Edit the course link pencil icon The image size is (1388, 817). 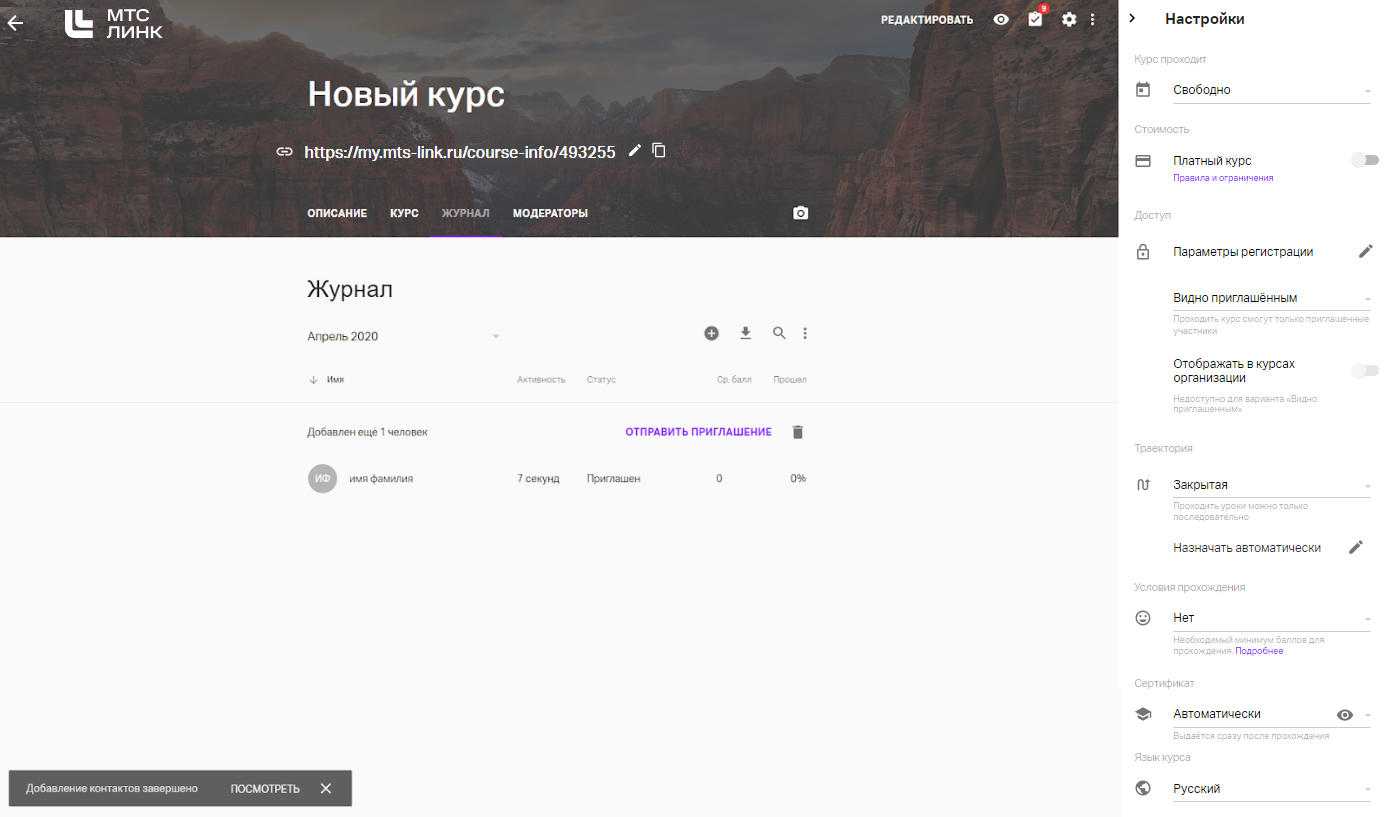[x=634, y=150]
